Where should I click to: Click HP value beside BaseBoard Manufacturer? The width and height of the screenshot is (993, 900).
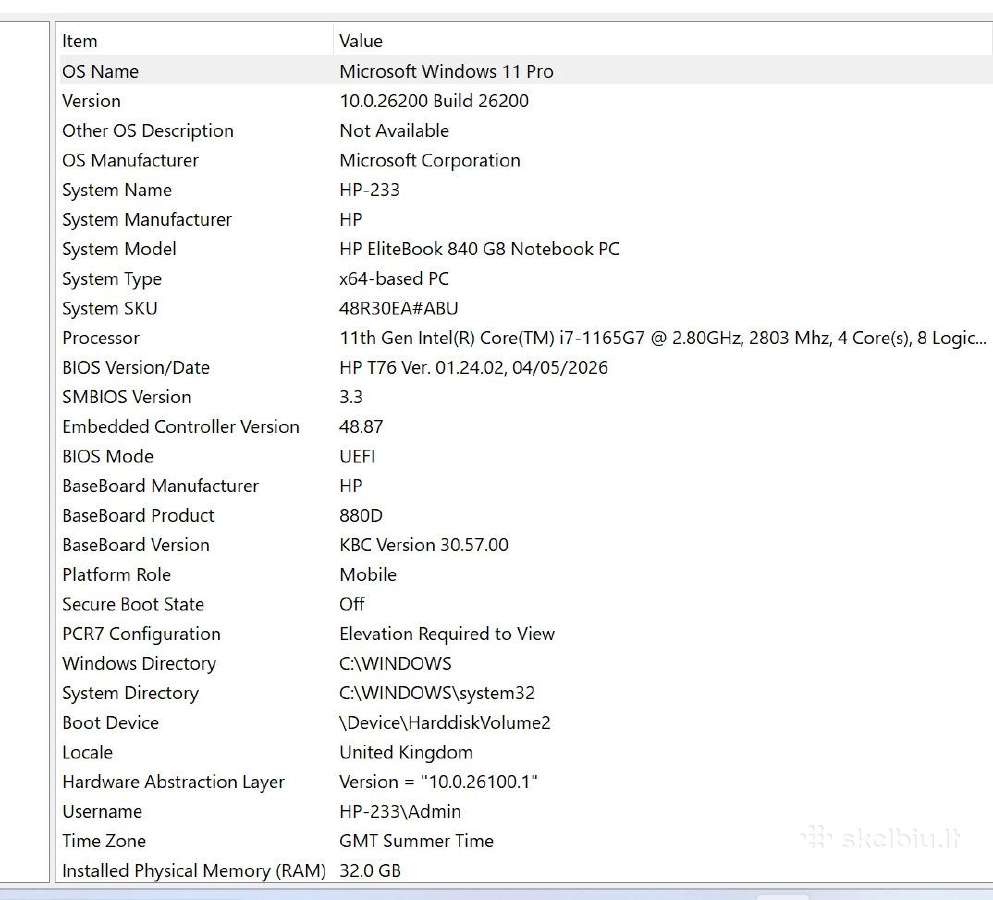pos(351,486)
